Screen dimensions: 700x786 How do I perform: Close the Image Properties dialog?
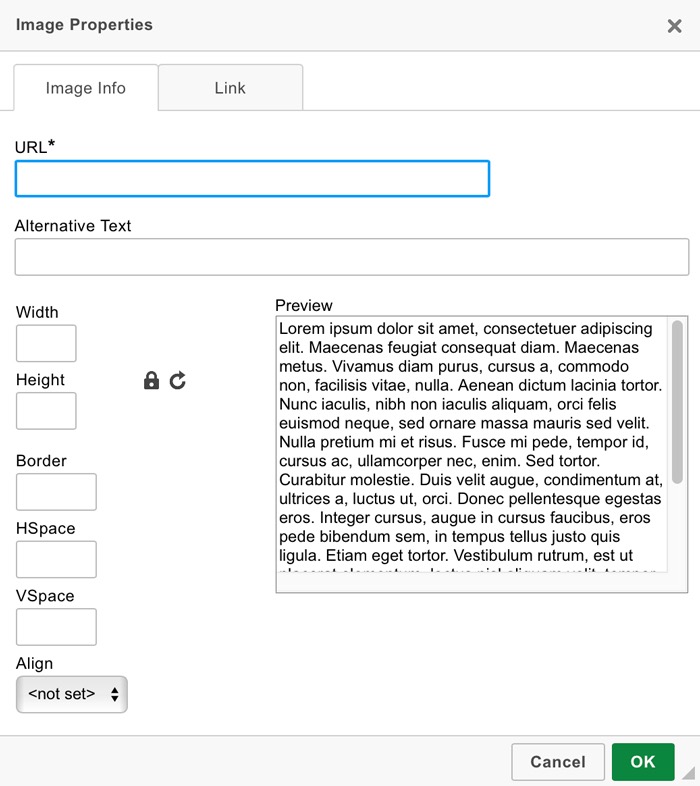(674, 26)
